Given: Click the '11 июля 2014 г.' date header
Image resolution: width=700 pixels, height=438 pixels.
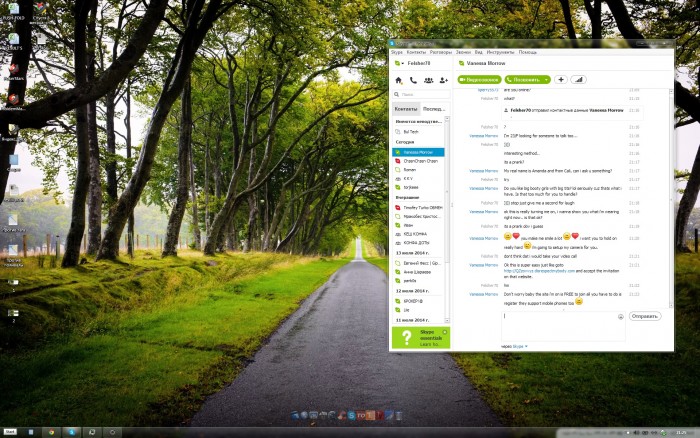Looking at the screenshot, I should (412, 320).
